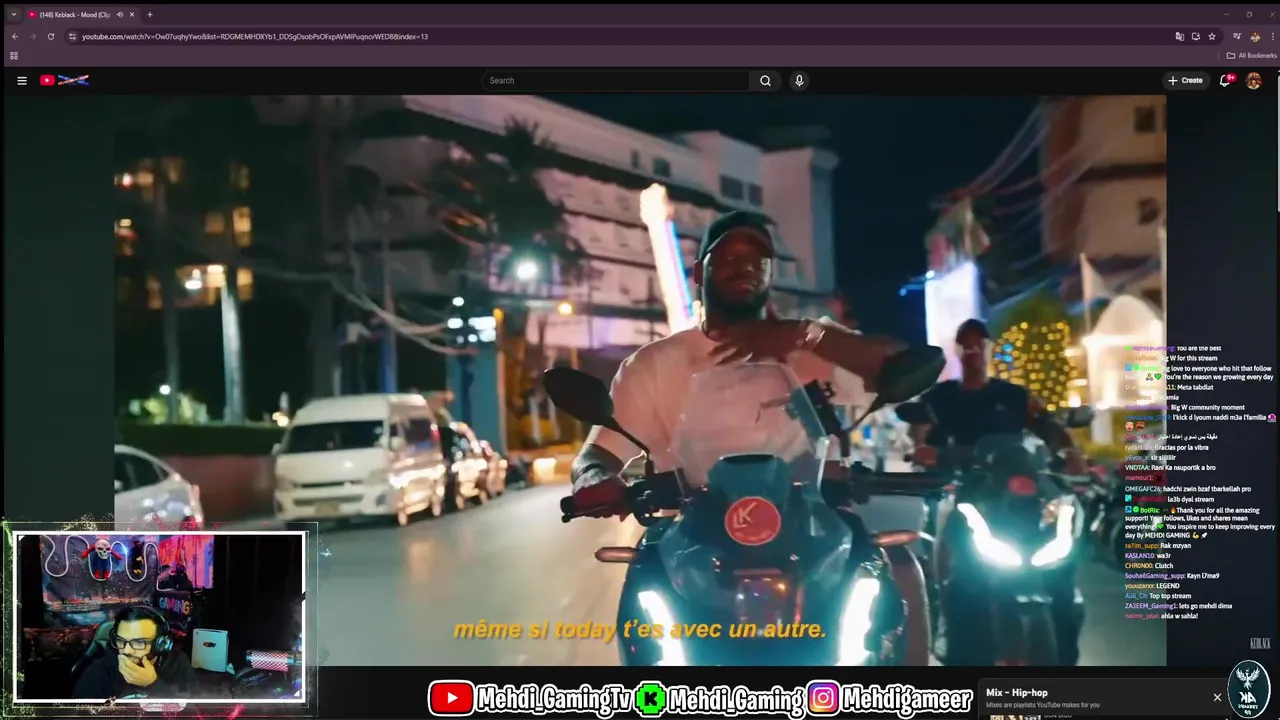Click the YouTube Mehdi_GamingTv banner label
The width and height of the screenshot is (1280, 720).
(531, 698)
